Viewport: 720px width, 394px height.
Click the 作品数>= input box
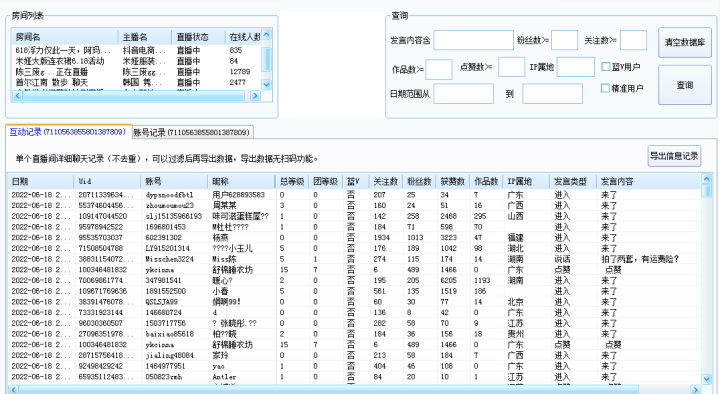coord(439,69)
